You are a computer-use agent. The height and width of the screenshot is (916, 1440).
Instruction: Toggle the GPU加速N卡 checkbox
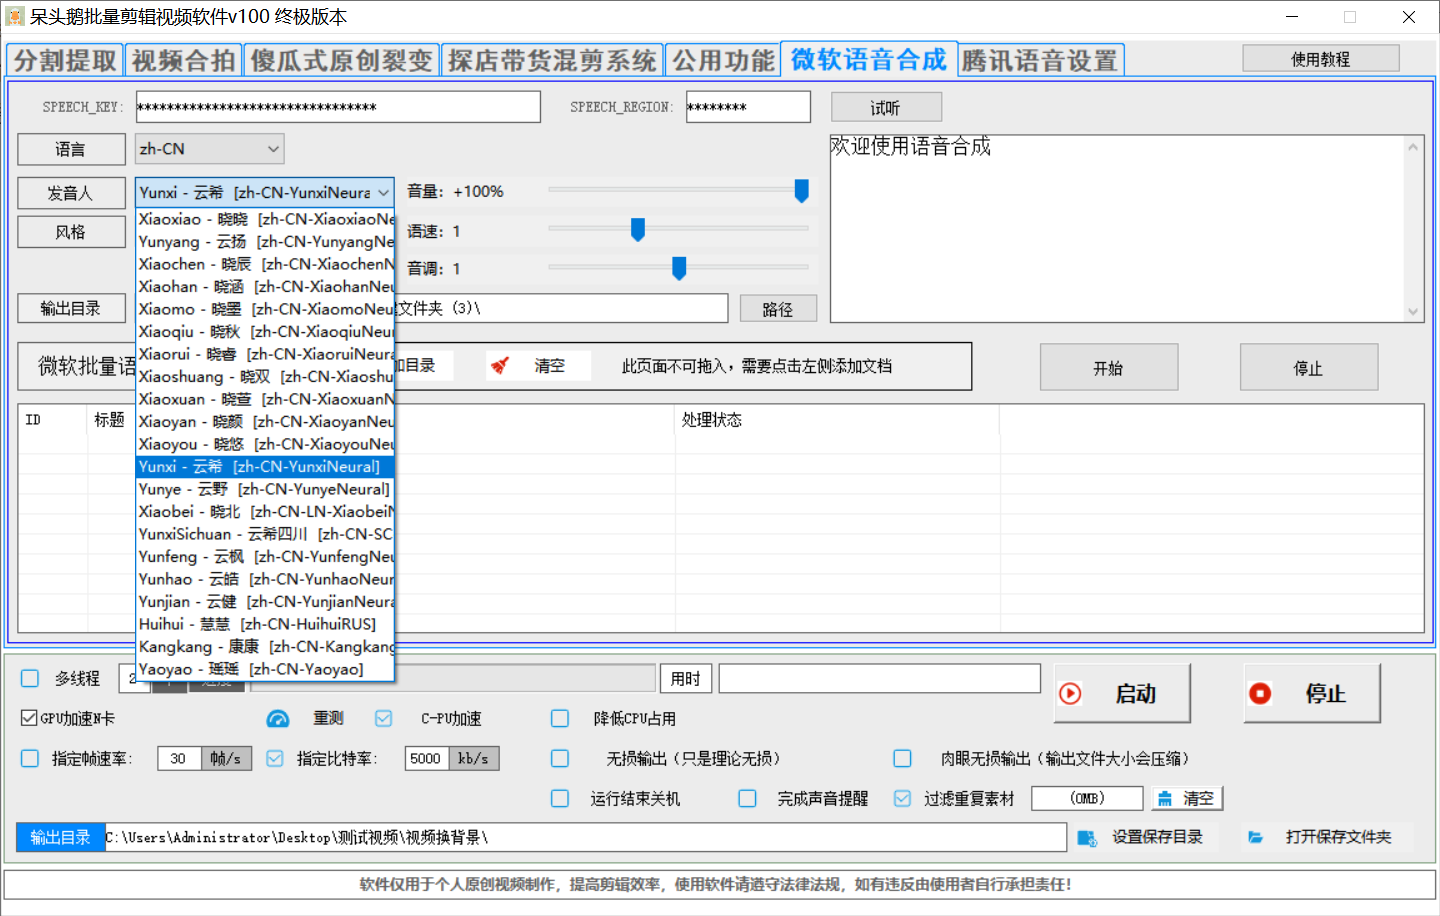point(29,718)
